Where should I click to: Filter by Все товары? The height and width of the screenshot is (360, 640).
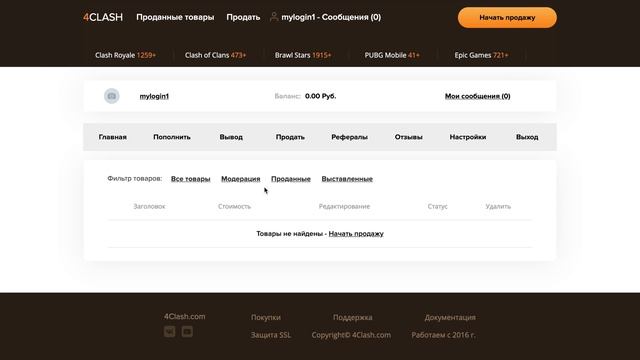click(x=191, y=179)
